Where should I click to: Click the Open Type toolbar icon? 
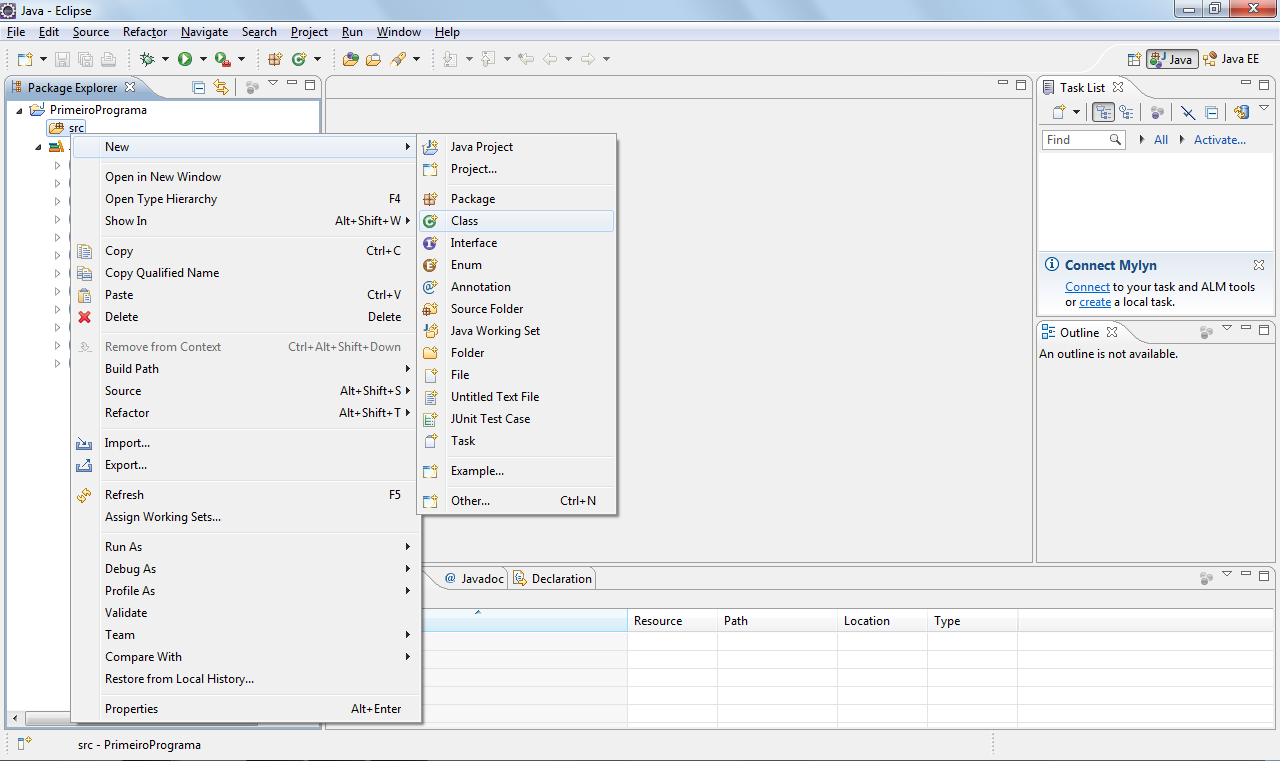point(350,59)
